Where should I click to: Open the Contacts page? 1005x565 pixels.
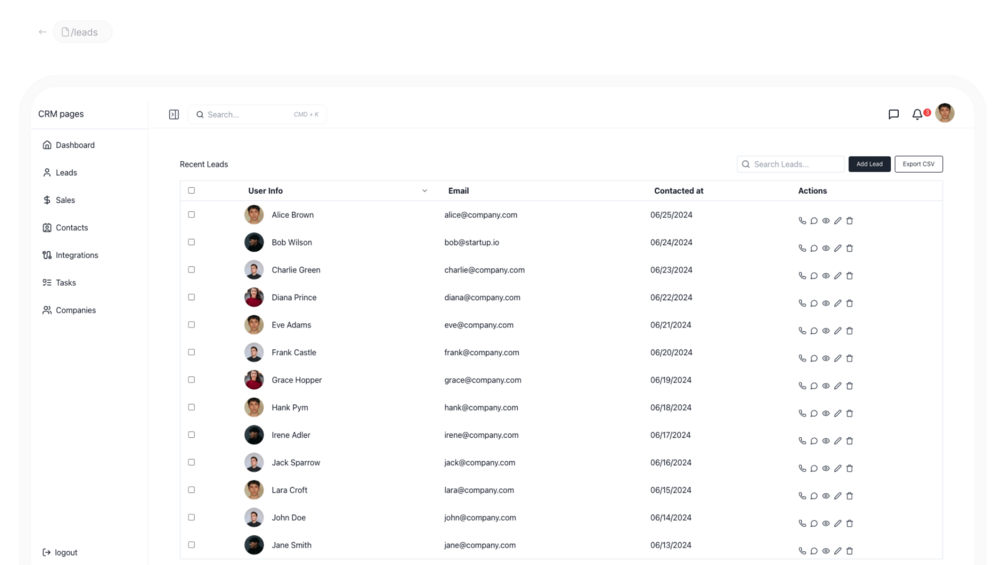click(65, 227)
